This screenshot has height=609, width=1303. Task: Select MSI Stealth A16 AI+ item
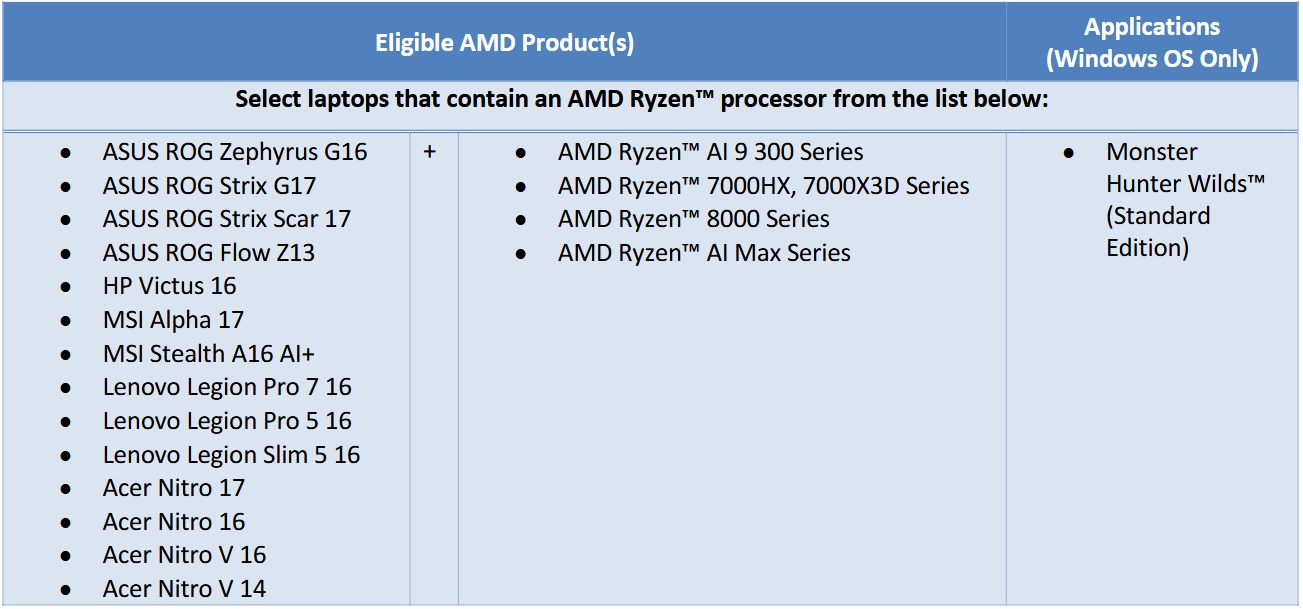[x=209, y=354]
